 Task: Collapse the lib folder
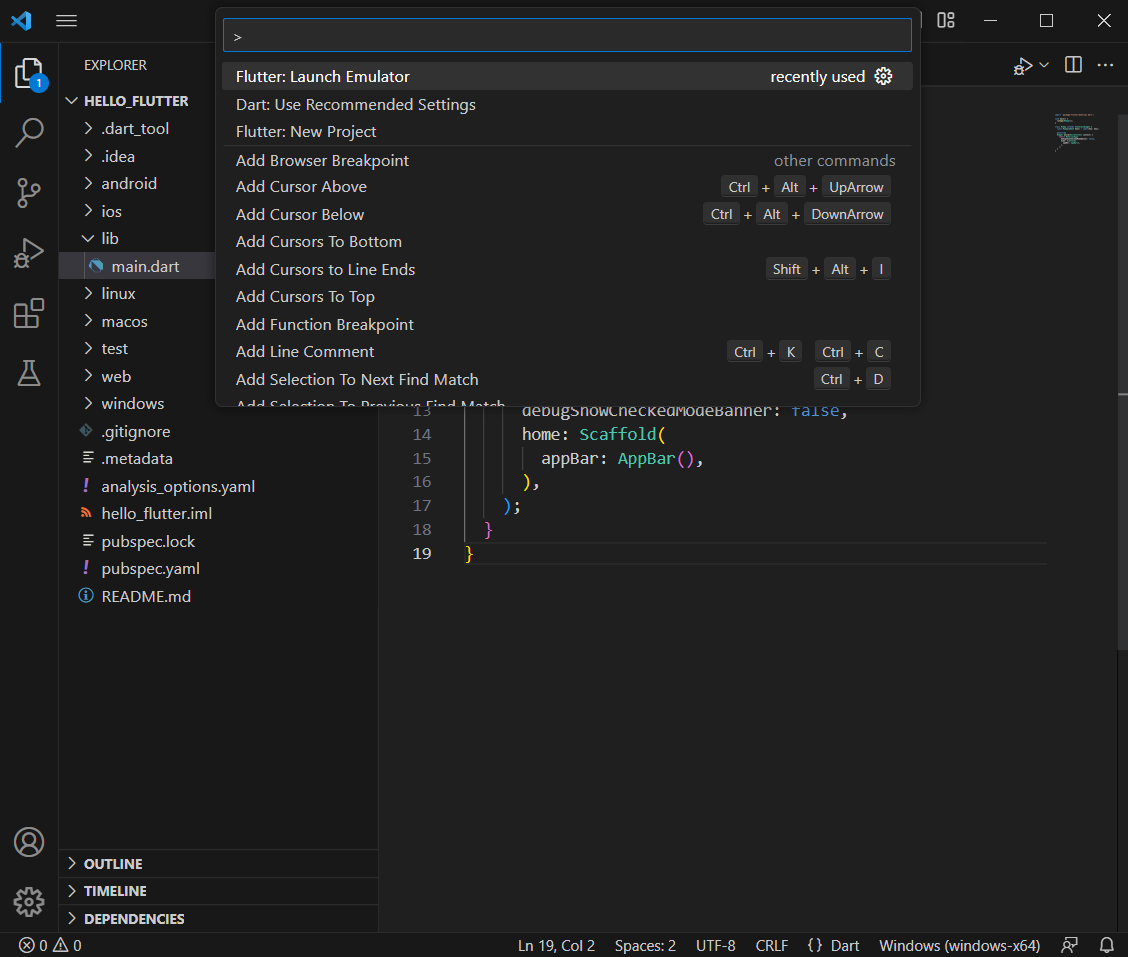point(137,239)
